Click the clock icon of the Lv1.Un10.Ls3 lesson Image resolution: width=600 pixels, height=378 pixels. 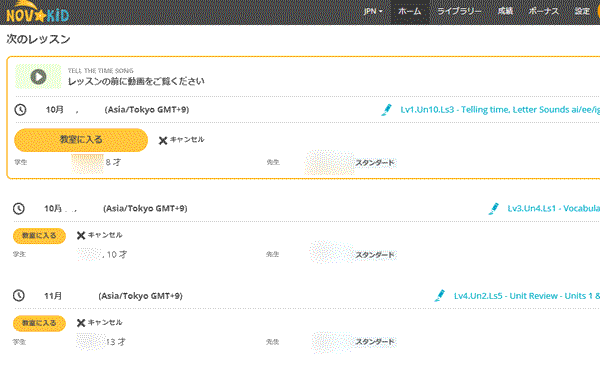coord(20,110)
